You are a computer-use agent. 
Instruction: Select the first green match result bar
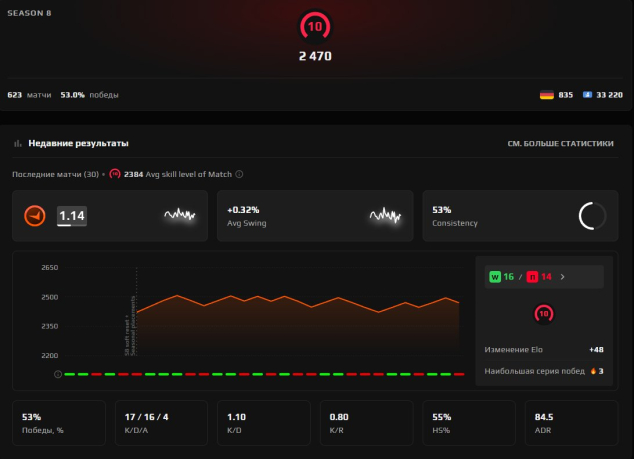pyautogui.click(x=70, y=374)
